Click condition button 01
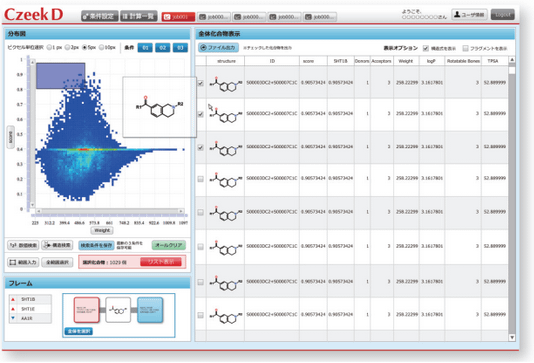This screenshot has width=534, height=363. [x=145, y=48]
